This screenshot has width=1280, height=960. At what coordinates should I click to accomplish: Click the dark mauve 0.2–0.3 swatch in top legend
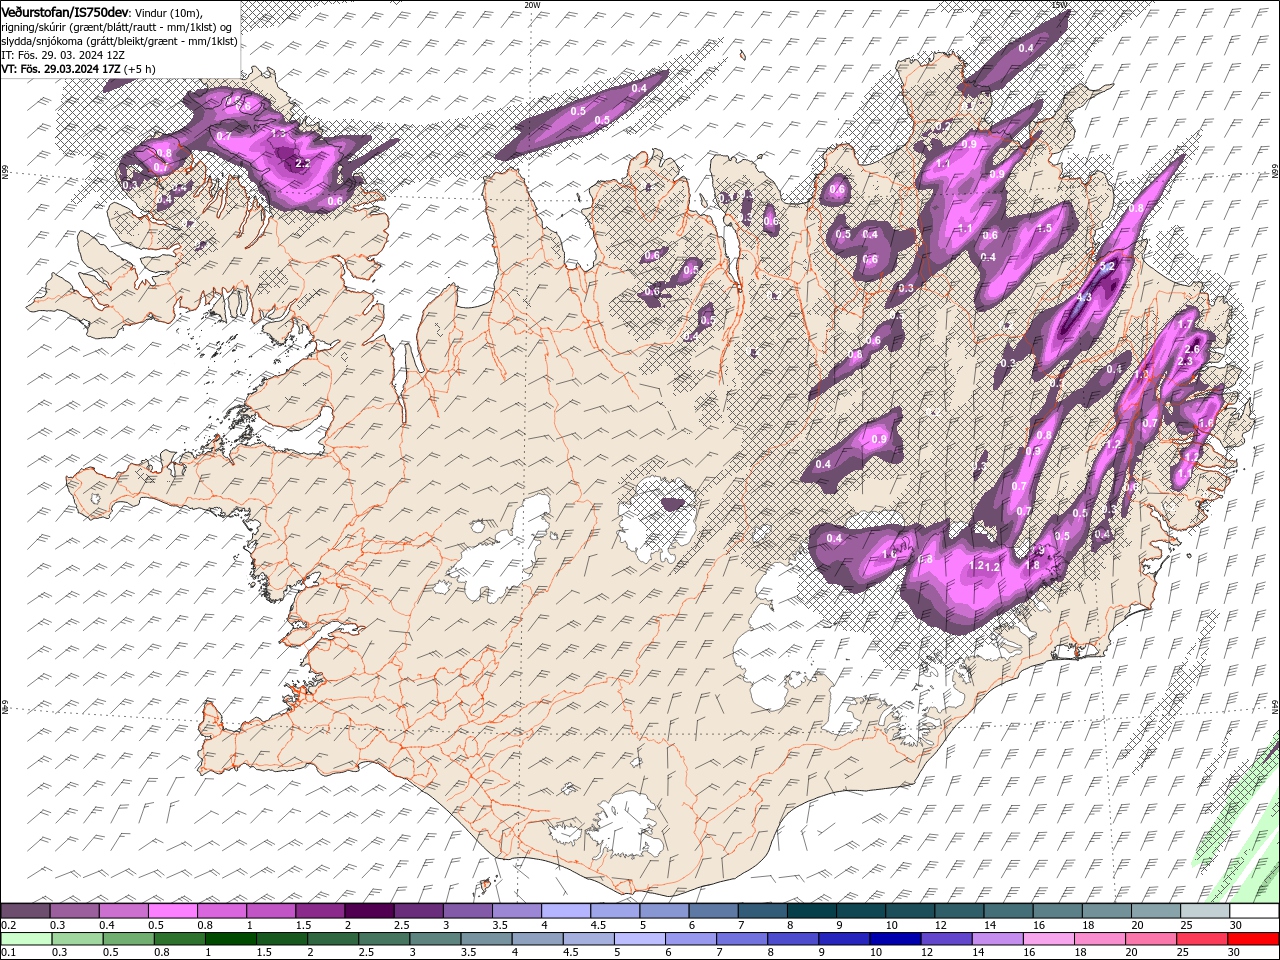pos(26,911)
